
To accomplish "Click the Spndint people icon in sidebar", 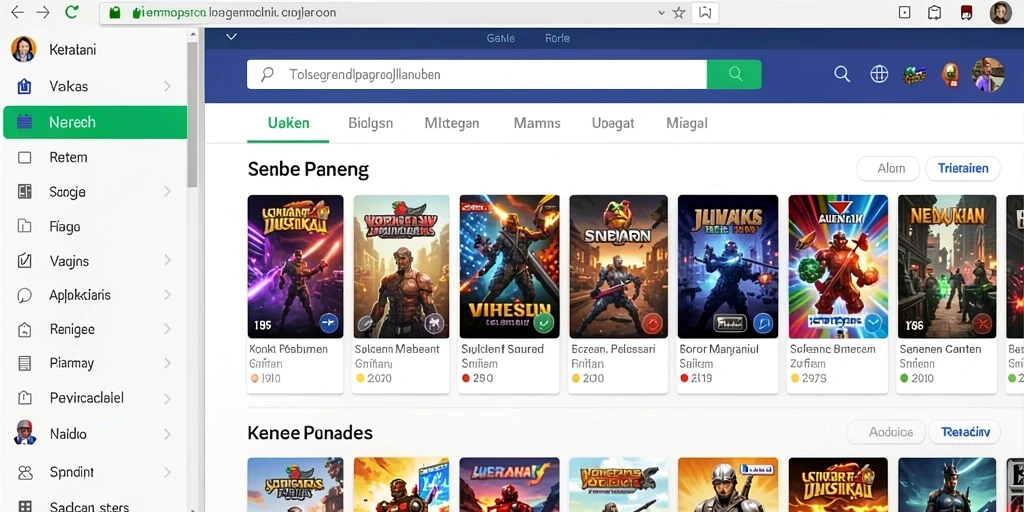I will click(25, 472).
